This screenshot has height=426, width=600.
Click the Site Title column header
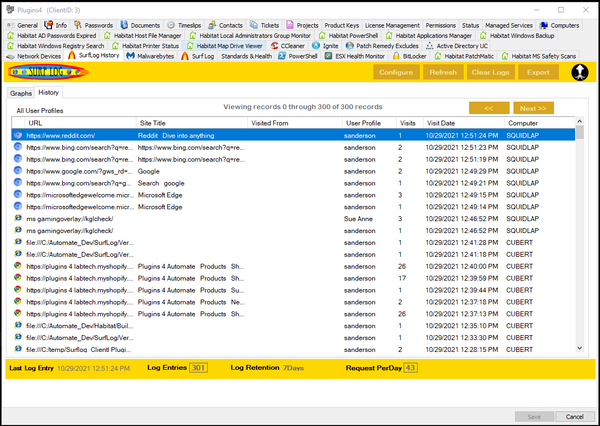pos(192,123)
